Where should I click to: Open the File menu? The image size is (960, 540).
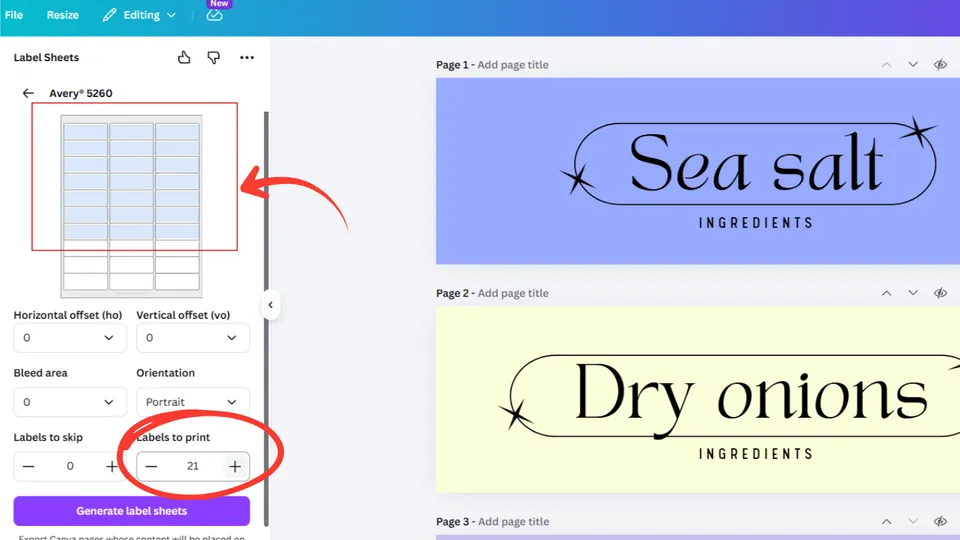(13, 15)
